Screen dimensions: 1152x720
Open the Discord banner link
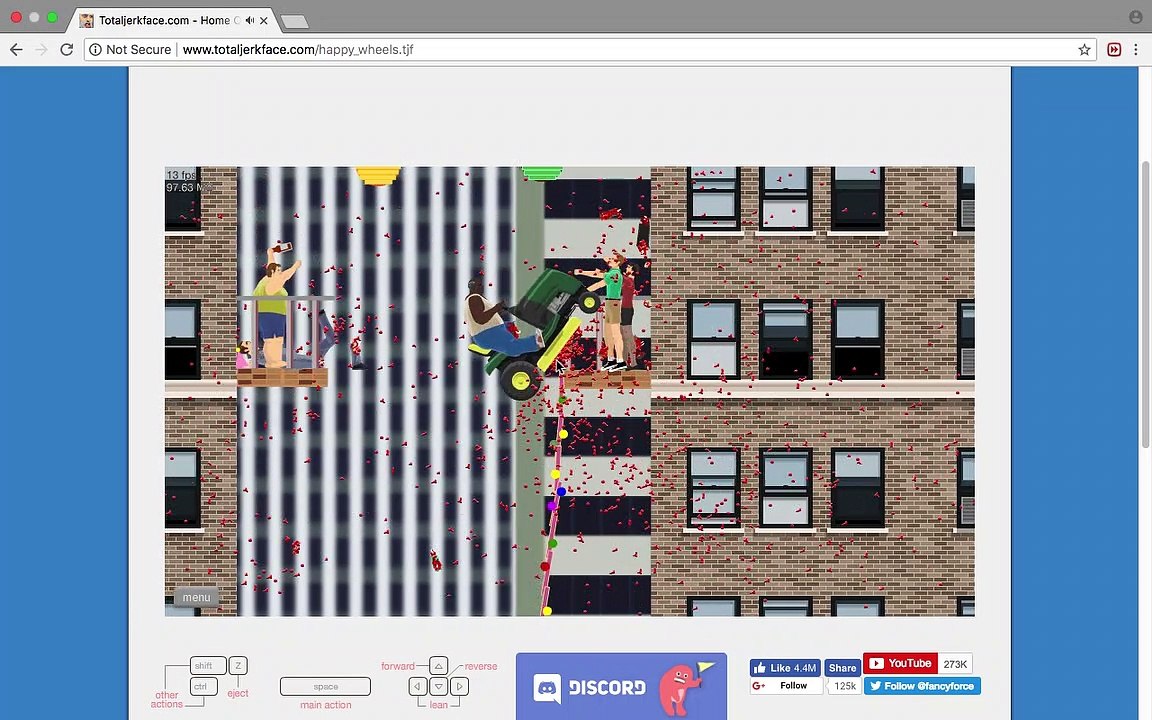click(622, 686)
